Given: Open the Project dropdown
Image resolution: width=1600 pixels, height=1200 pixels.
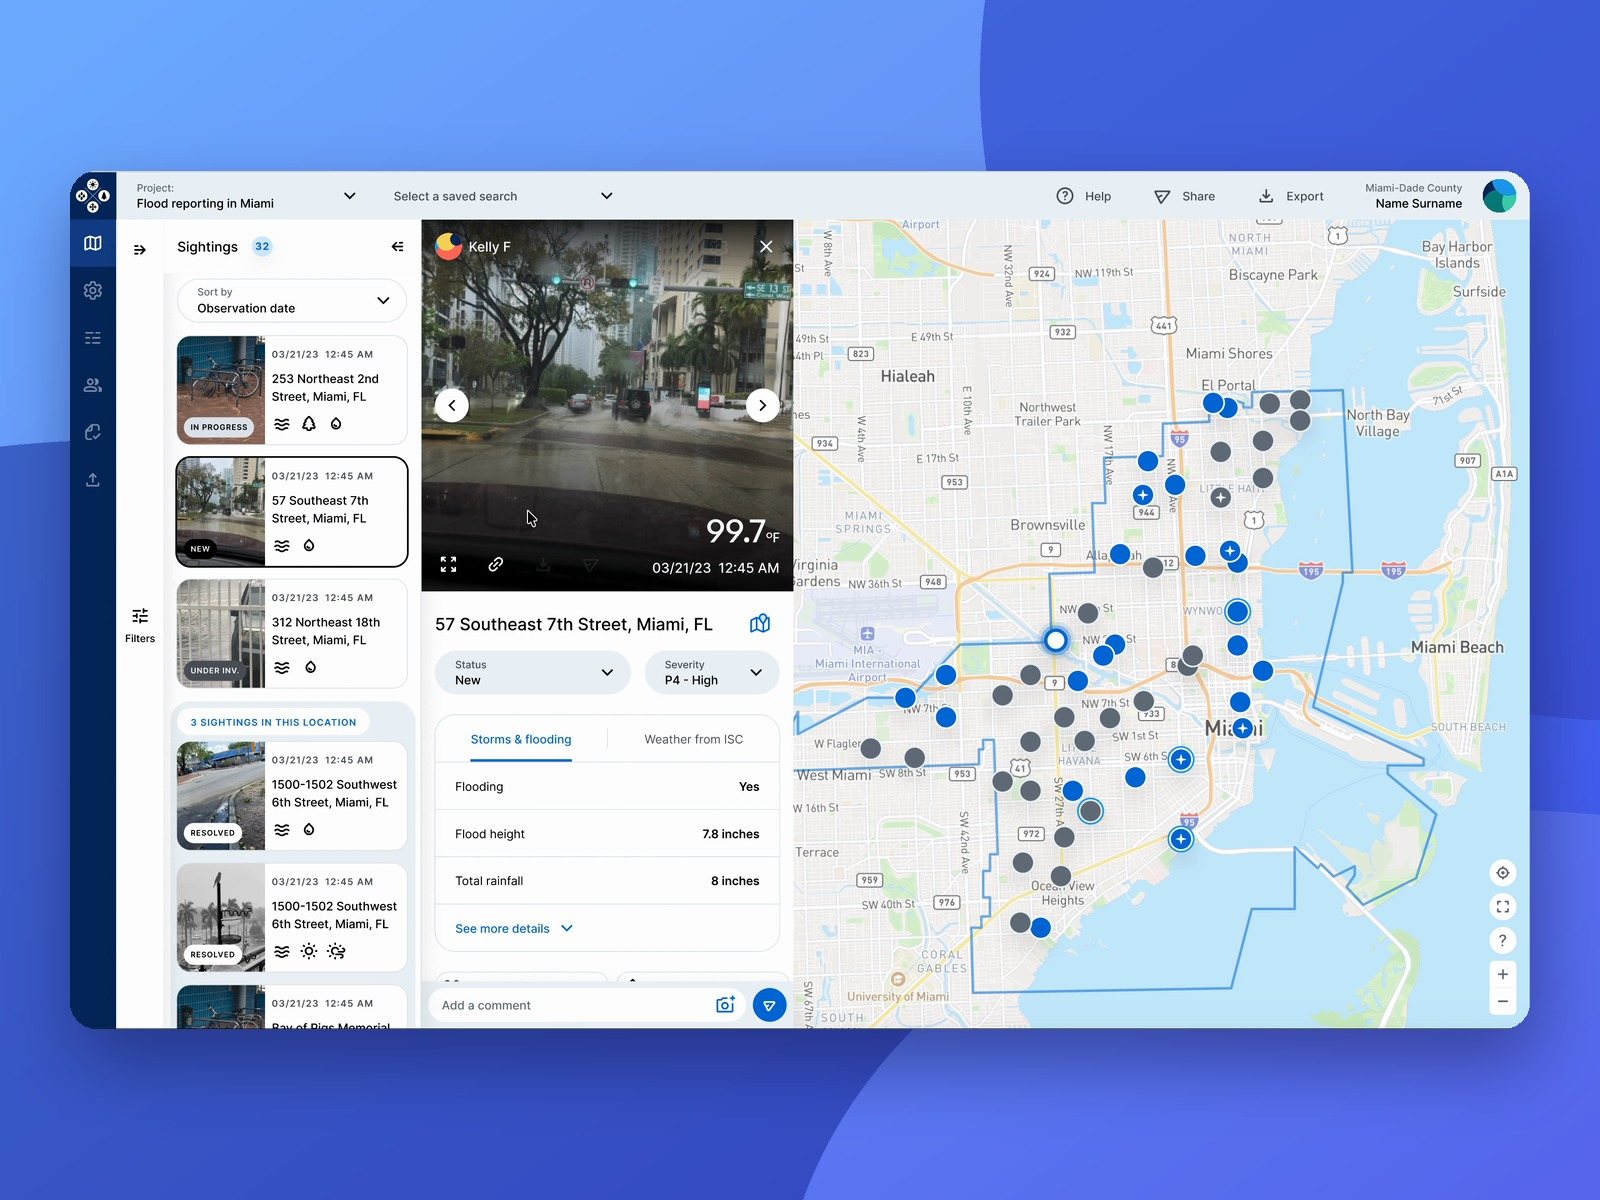Looking at the screenshot, I should (x=246, y=196).
